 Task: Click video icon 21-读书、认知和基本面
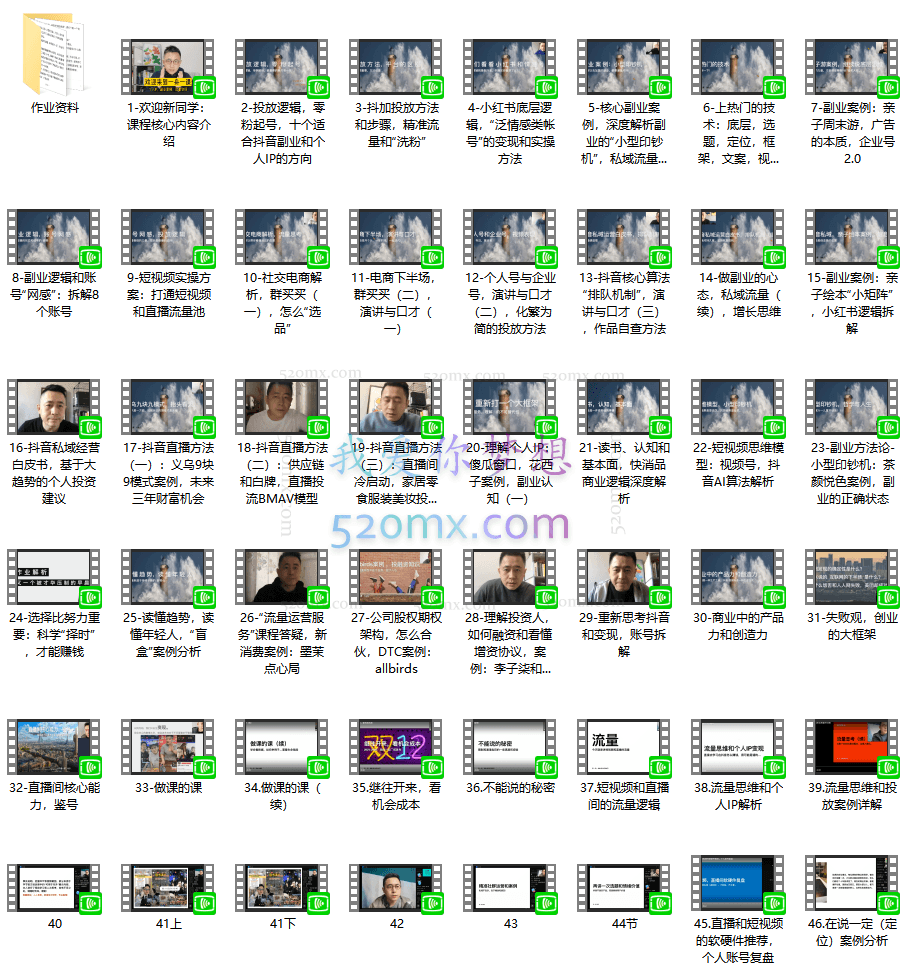[x=624, y=407]
